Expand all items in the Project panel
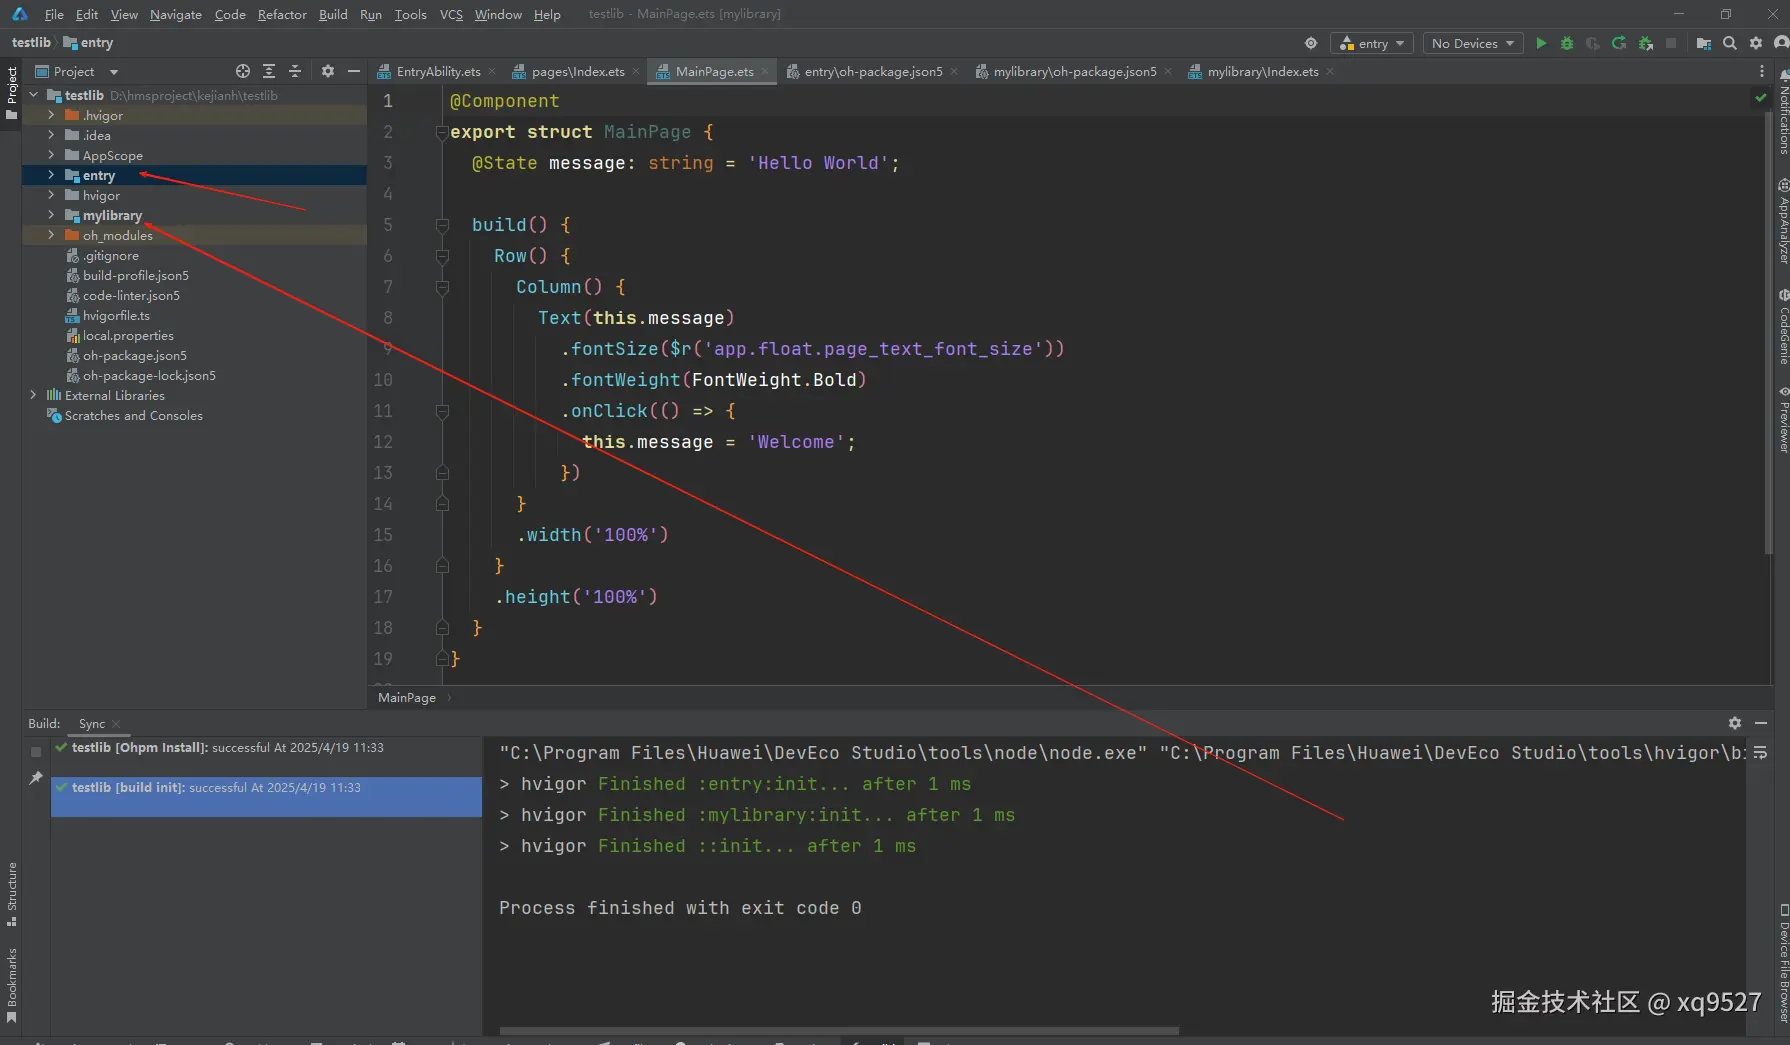Screen dimensions: 1790x1045 [x=269, y=71]
